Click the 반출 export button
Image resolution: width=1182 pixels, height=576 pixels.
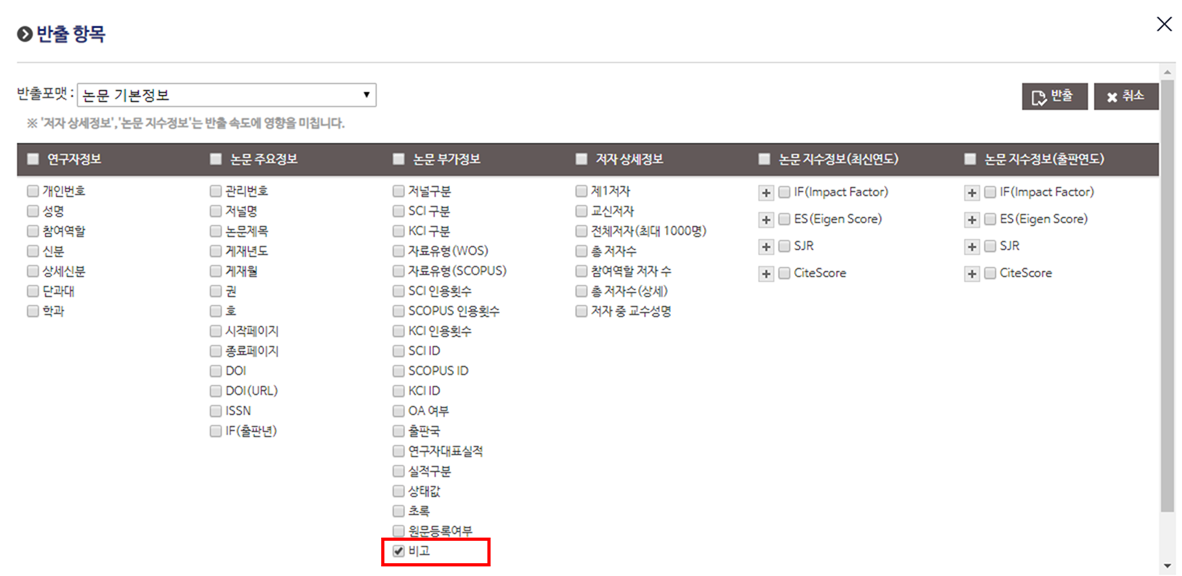click(1053, 96)
